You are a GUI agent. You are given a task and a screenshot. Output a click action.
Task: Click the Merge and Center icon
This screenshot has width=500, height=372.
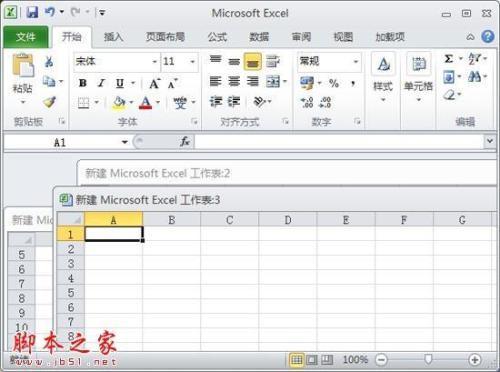(x=273, y=81)
